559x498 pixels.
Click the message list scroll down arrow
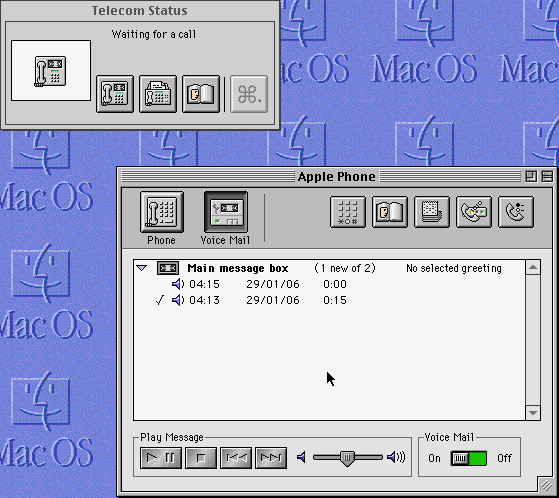coord(533,413)
